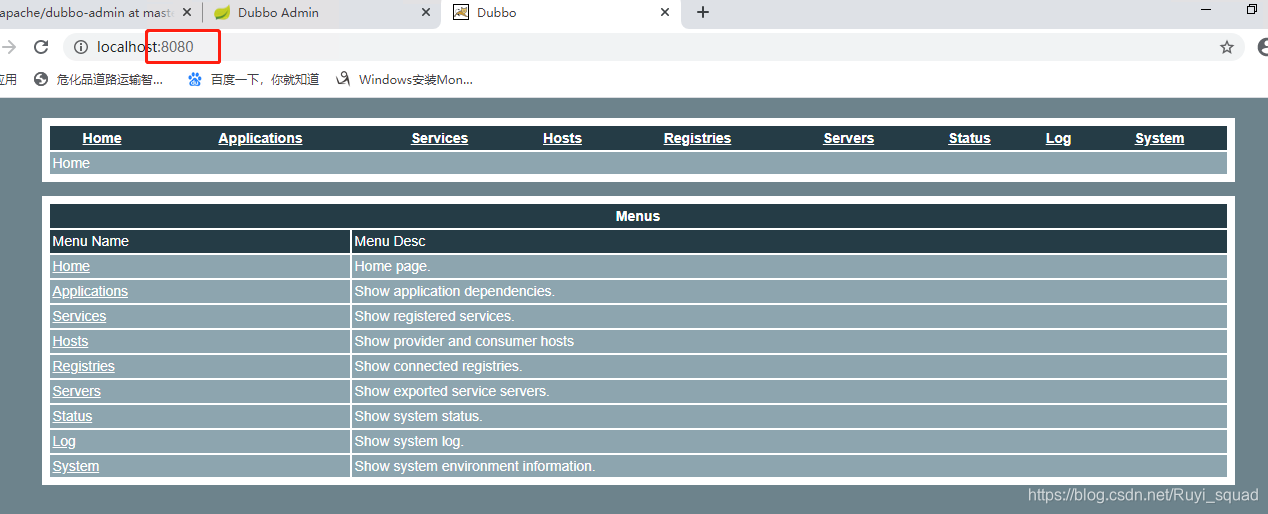This screenshot has width=1268, height=514.
Task: Switch to the apache/dubbo-admin tab
Action: (98, 13)
